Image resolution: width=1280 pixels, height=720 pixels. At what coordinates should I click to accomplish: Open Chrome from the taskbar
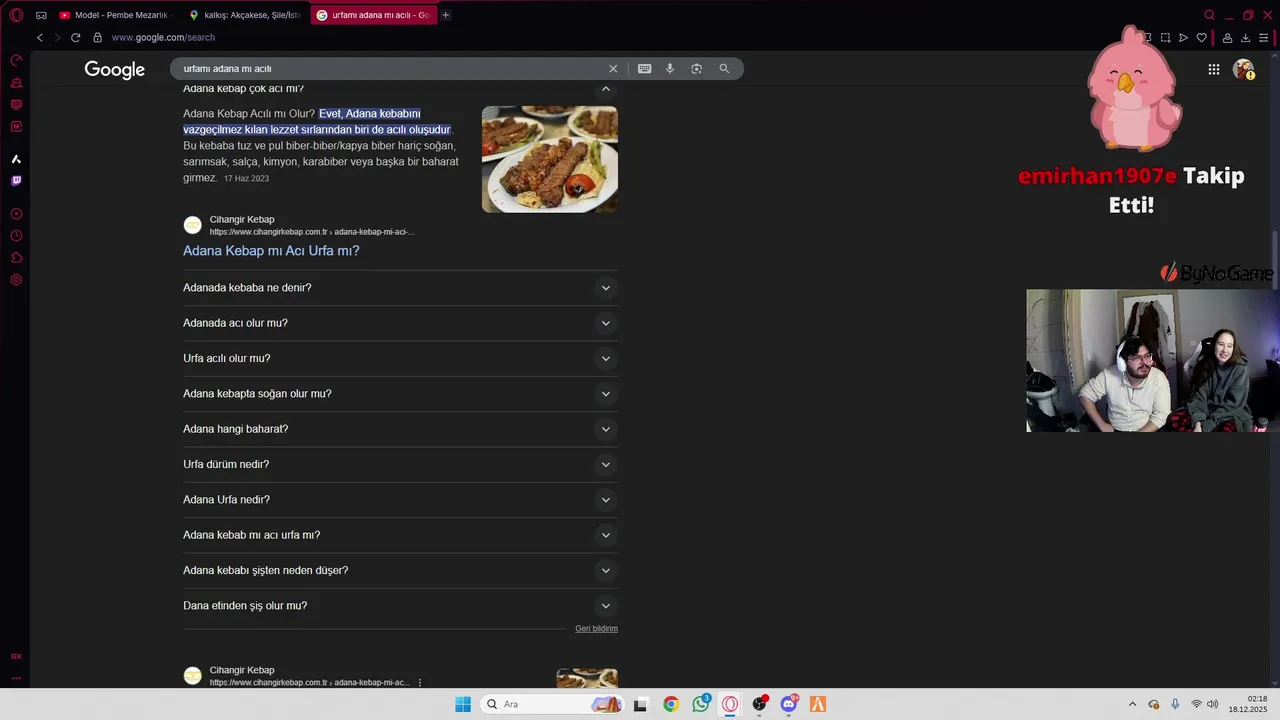coord(671,704)
